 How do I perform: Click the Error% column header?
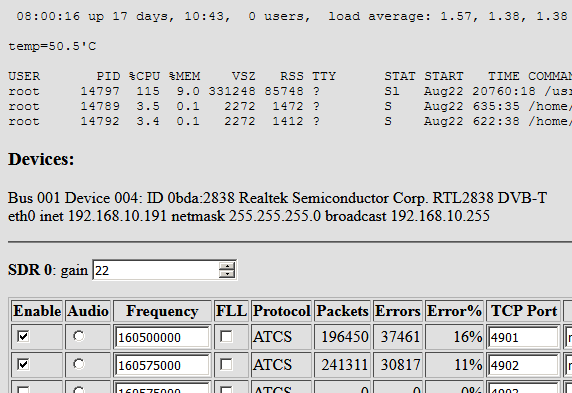click(x=454, y=311)
